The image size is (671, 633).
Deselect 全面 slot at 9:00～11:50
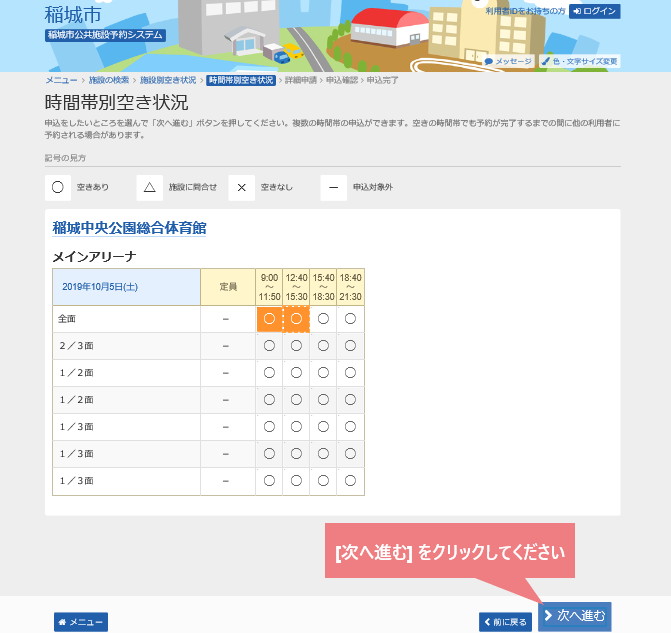(x=269, y=319)
